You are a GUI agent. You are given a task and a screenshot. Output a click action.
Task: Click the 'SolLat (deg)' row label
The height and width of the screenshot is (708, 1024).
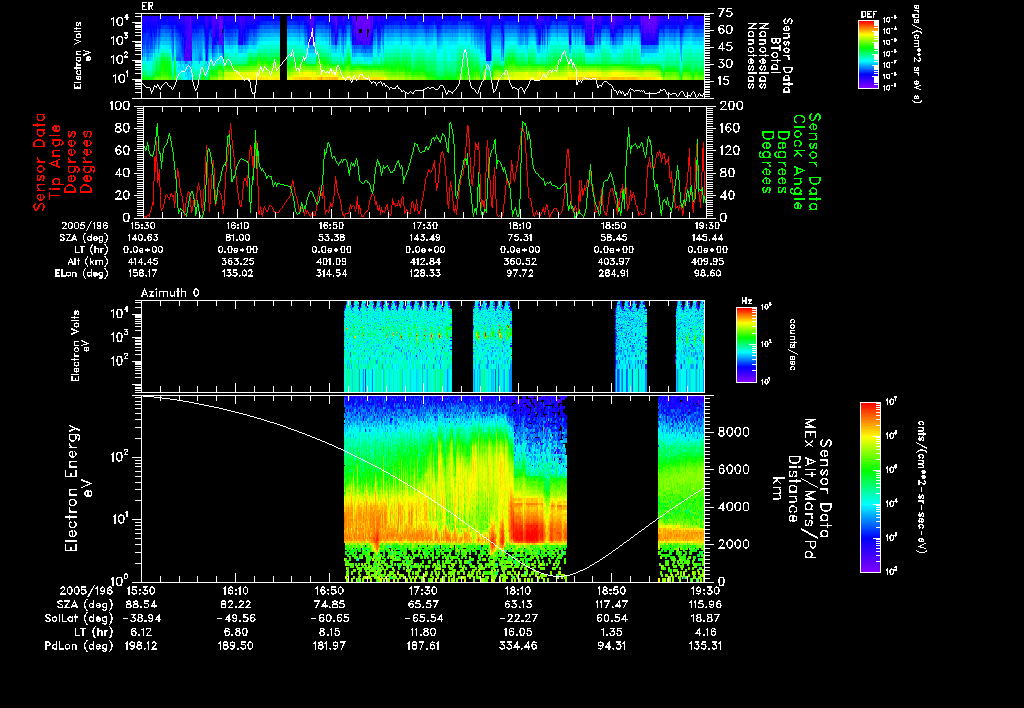pos(78,619)
